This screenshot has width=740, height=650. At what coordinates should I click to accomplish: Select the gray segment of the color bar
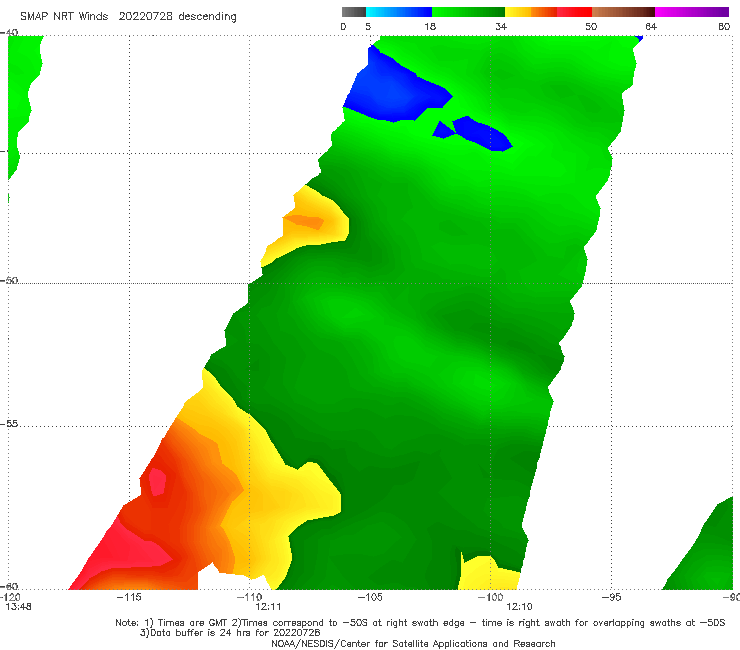point(353,12)
